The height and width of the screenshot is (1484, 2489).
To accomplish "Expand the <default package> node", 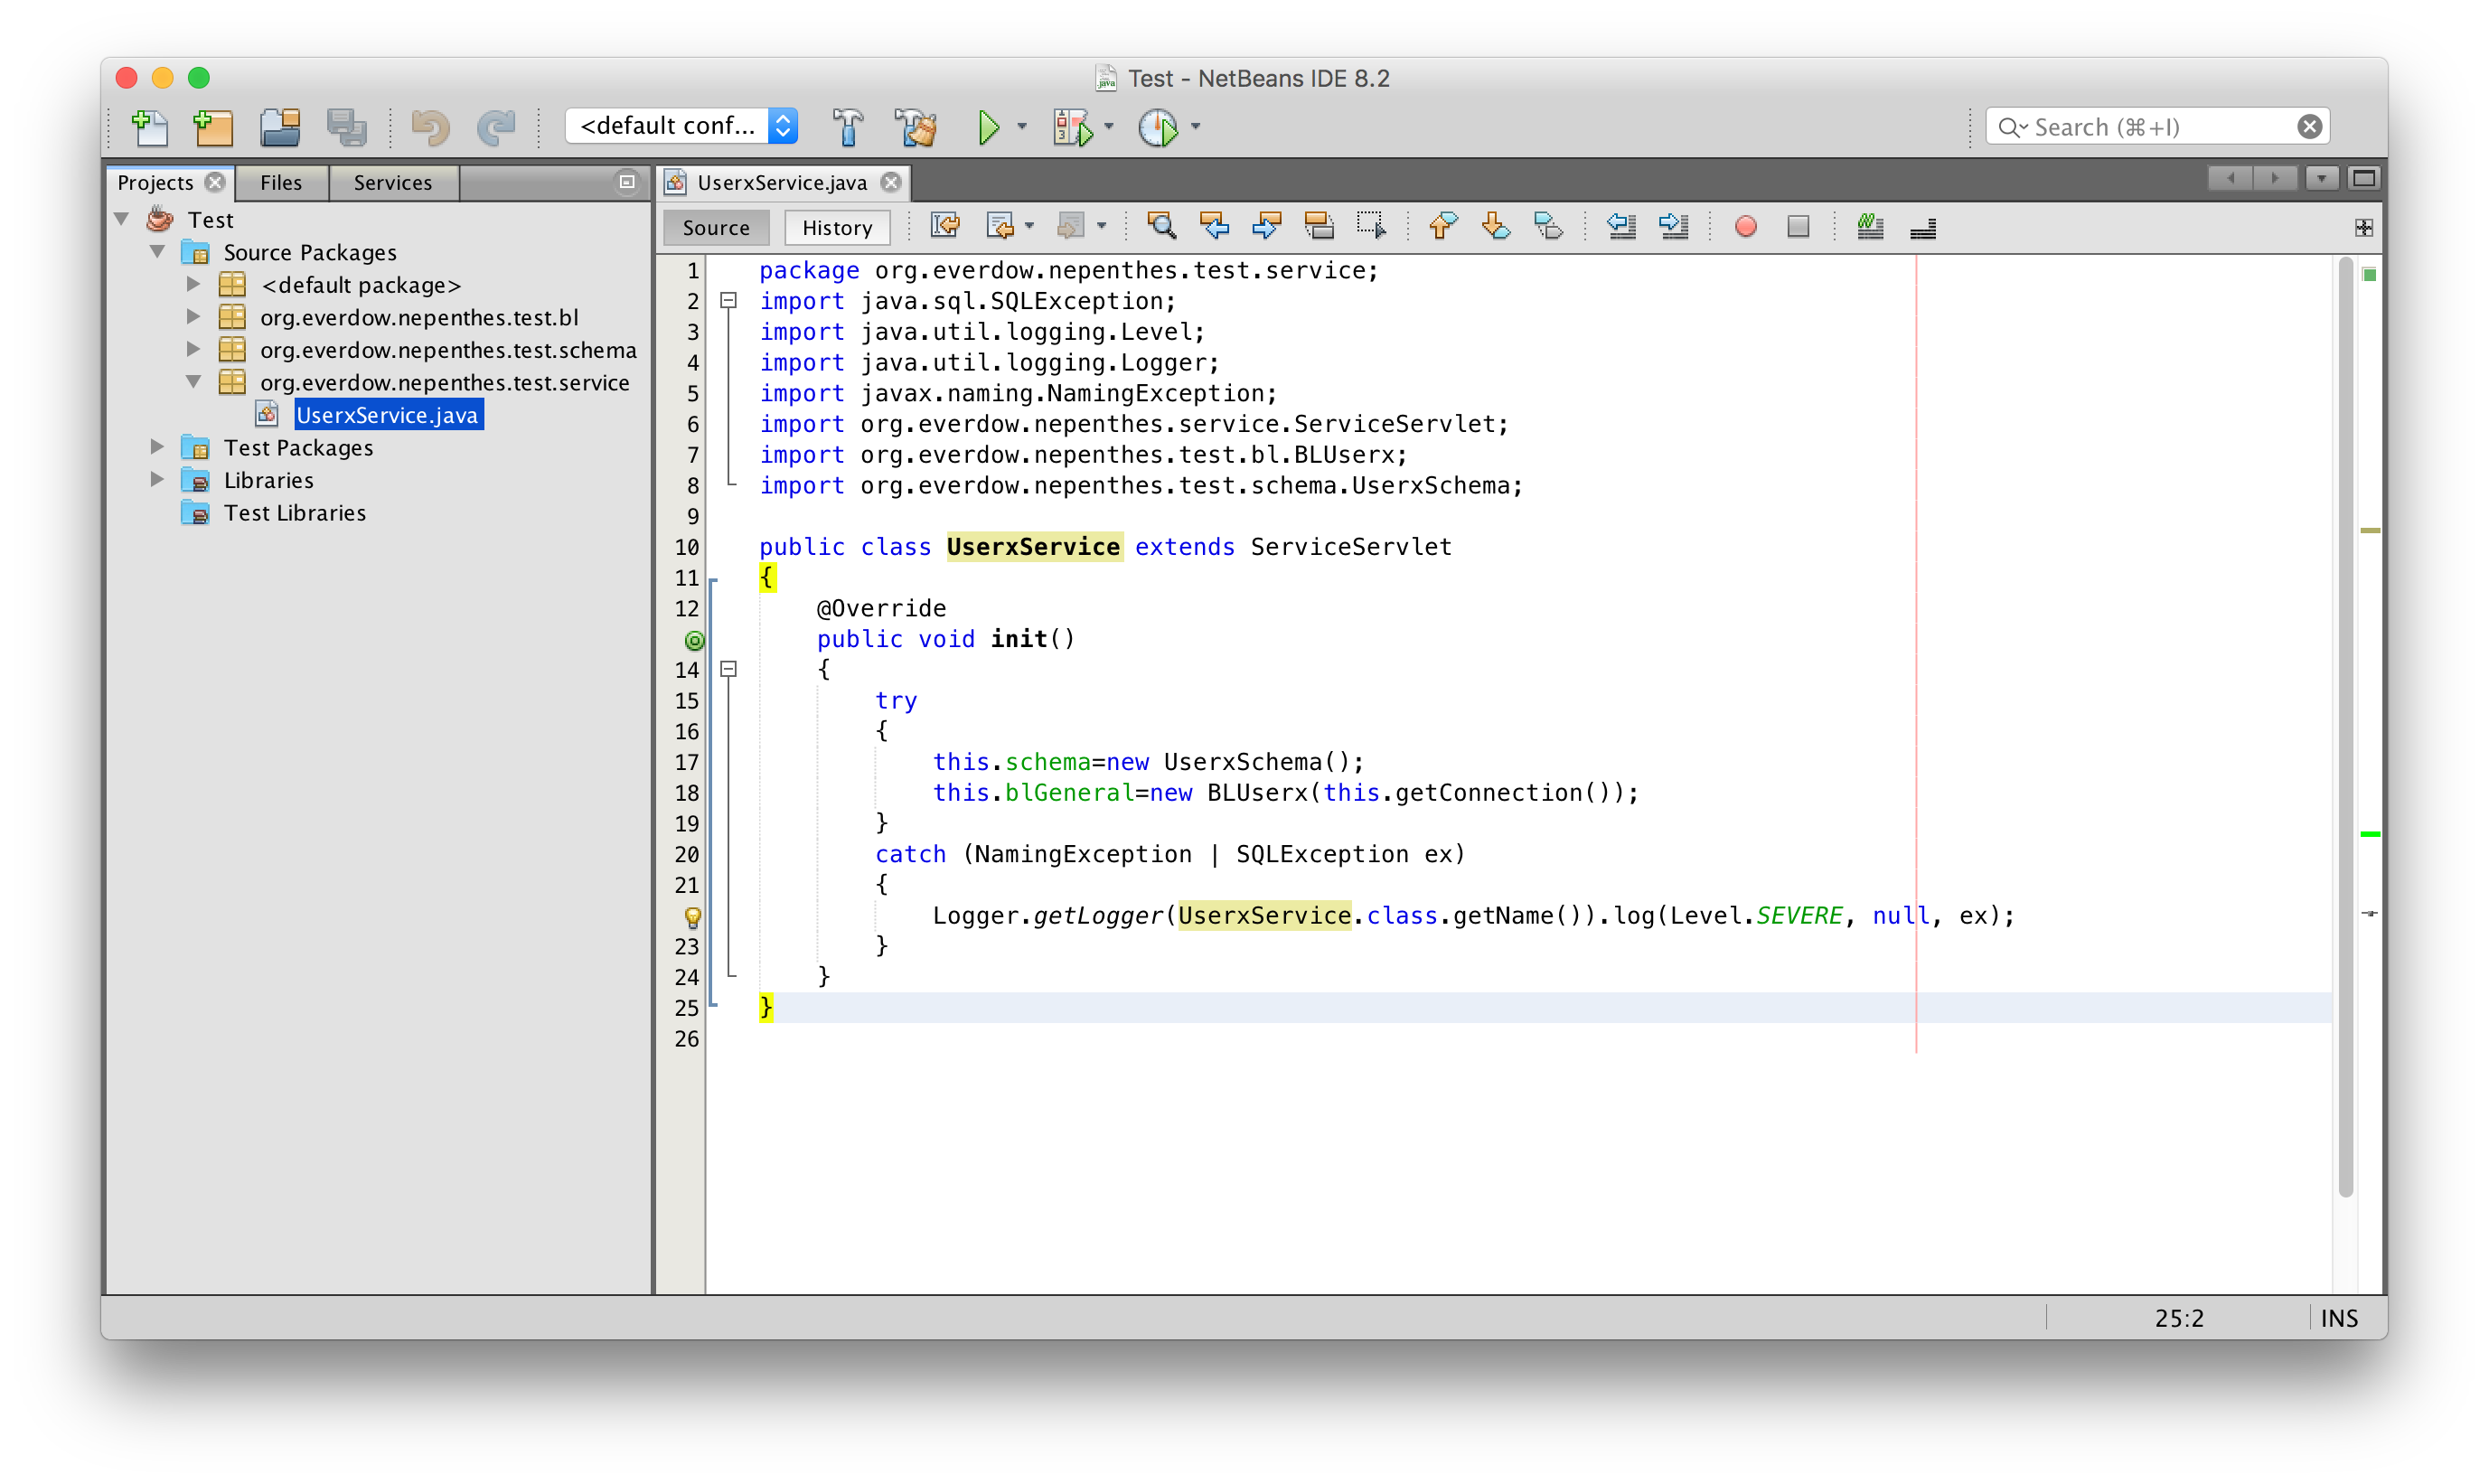I will [194, 284].
